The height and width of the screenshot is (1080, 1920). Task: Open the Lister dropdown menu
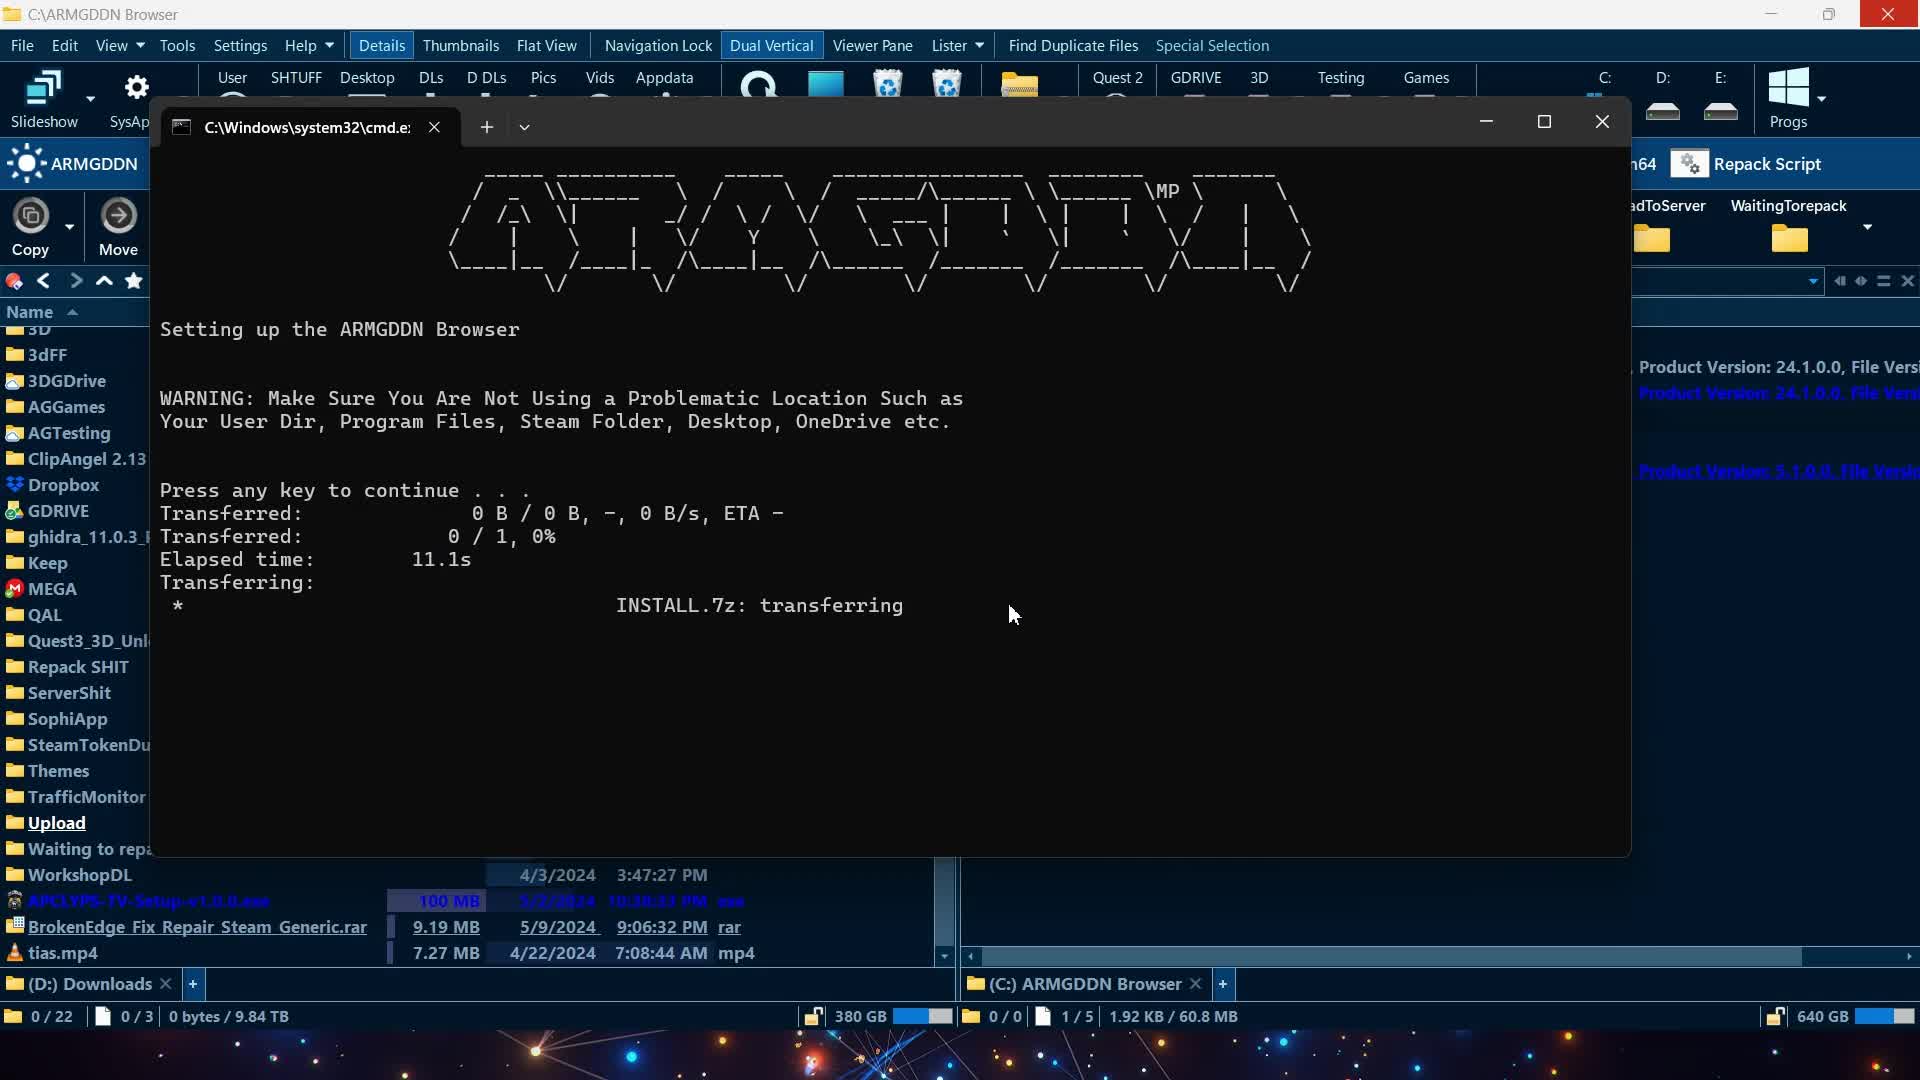tap(956, 45)
